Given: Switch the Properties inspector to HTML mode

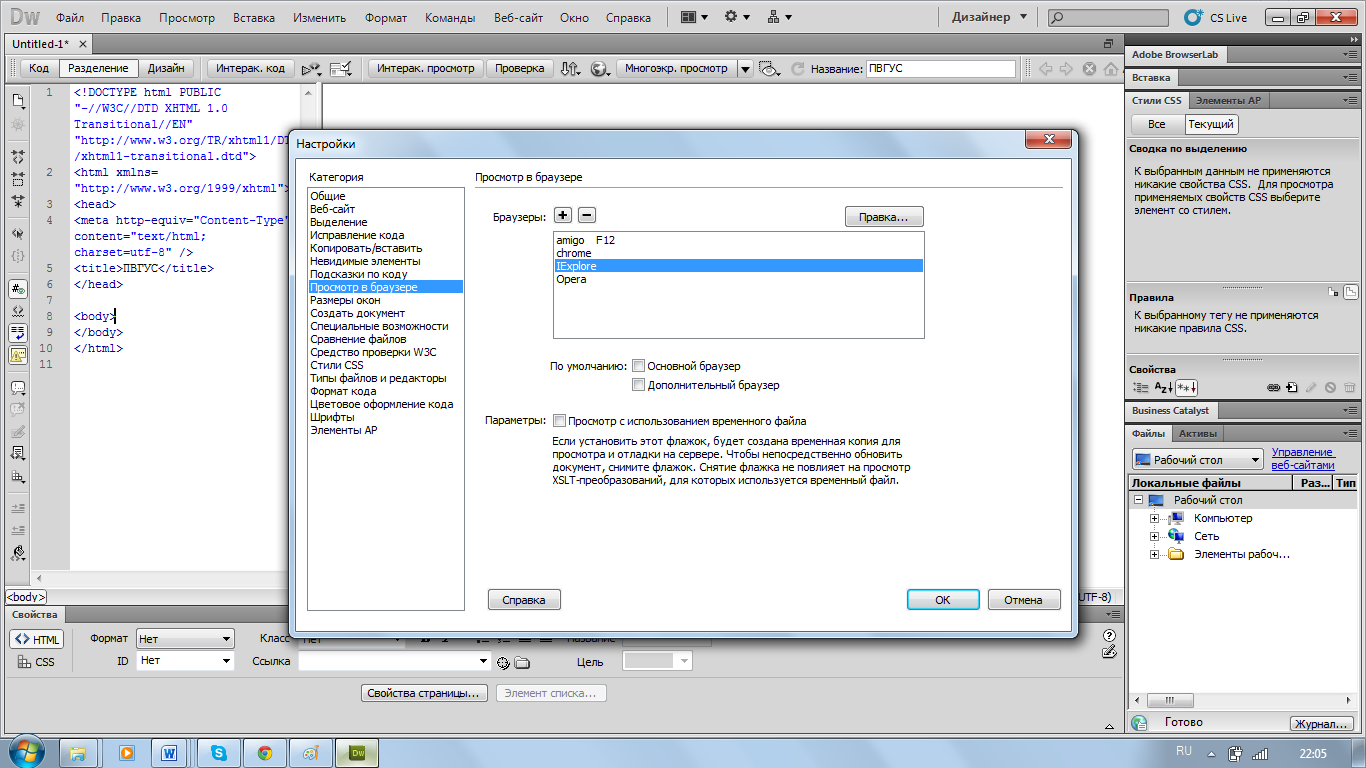Looking at the screenshot, I should (x=37, y=640).
